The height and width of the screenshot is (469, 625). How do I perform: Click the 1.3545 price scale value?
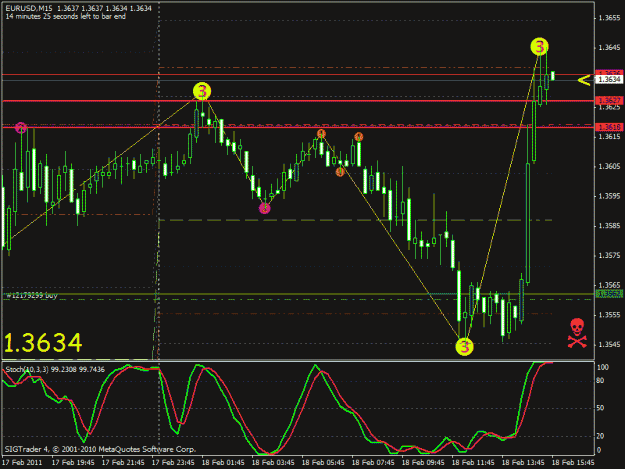pos(609,345)
